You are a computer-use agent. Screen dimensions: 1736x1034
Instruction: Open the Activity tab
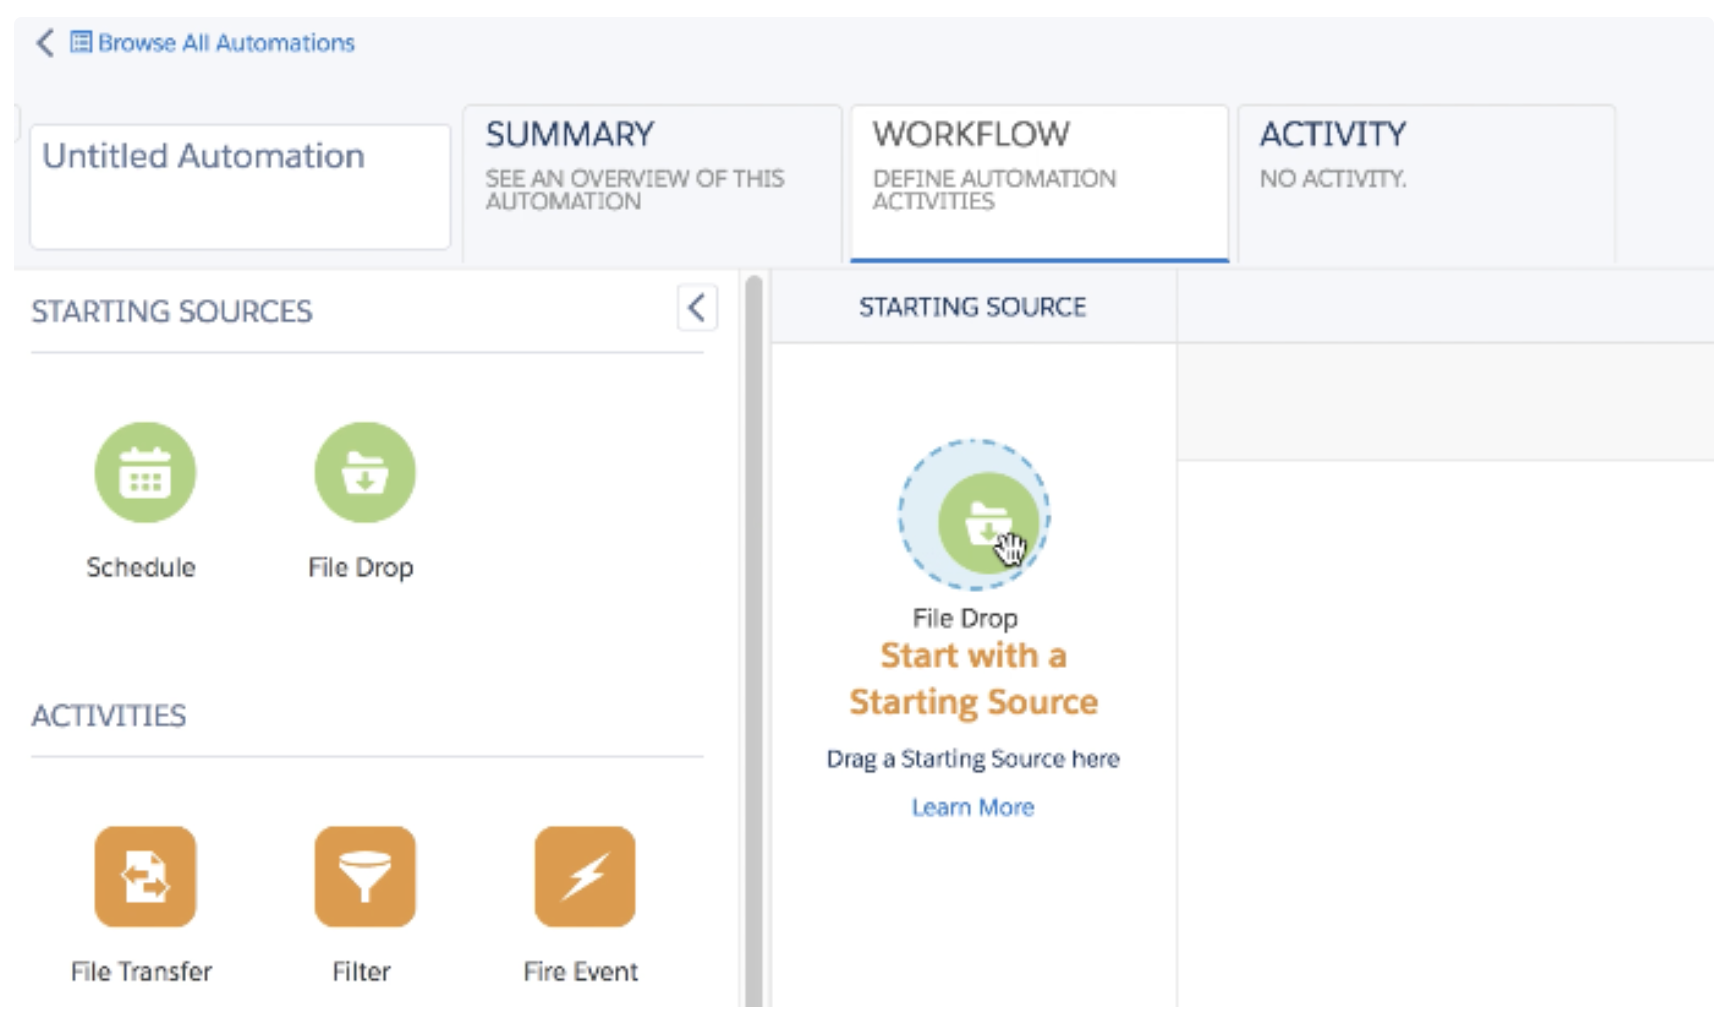1425,180
